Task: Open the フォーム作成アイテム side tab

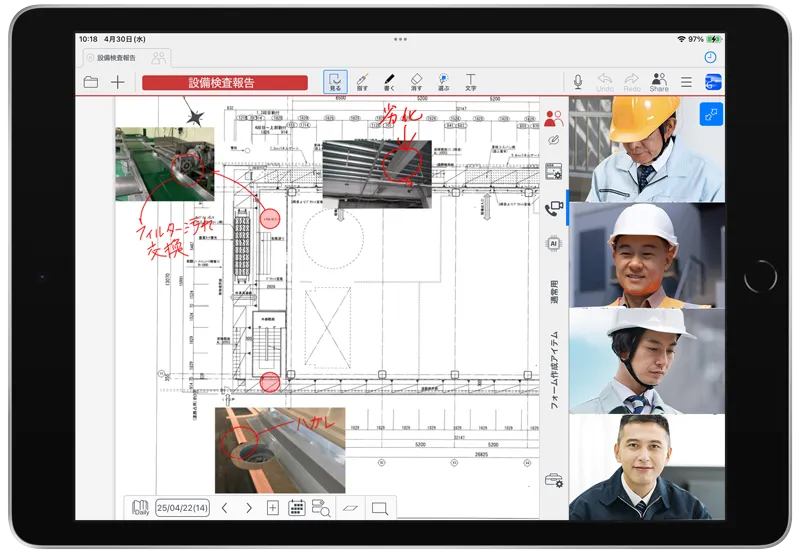Action: pyautogui.click(x=554, y=365)
